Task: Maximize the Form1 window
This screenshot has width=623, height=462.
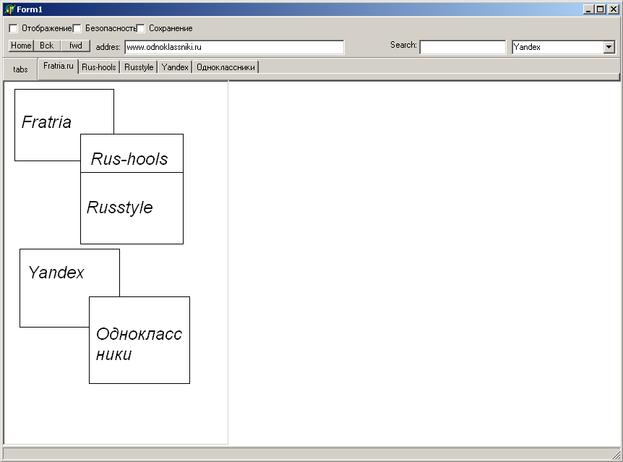Action: click(600, 9)
